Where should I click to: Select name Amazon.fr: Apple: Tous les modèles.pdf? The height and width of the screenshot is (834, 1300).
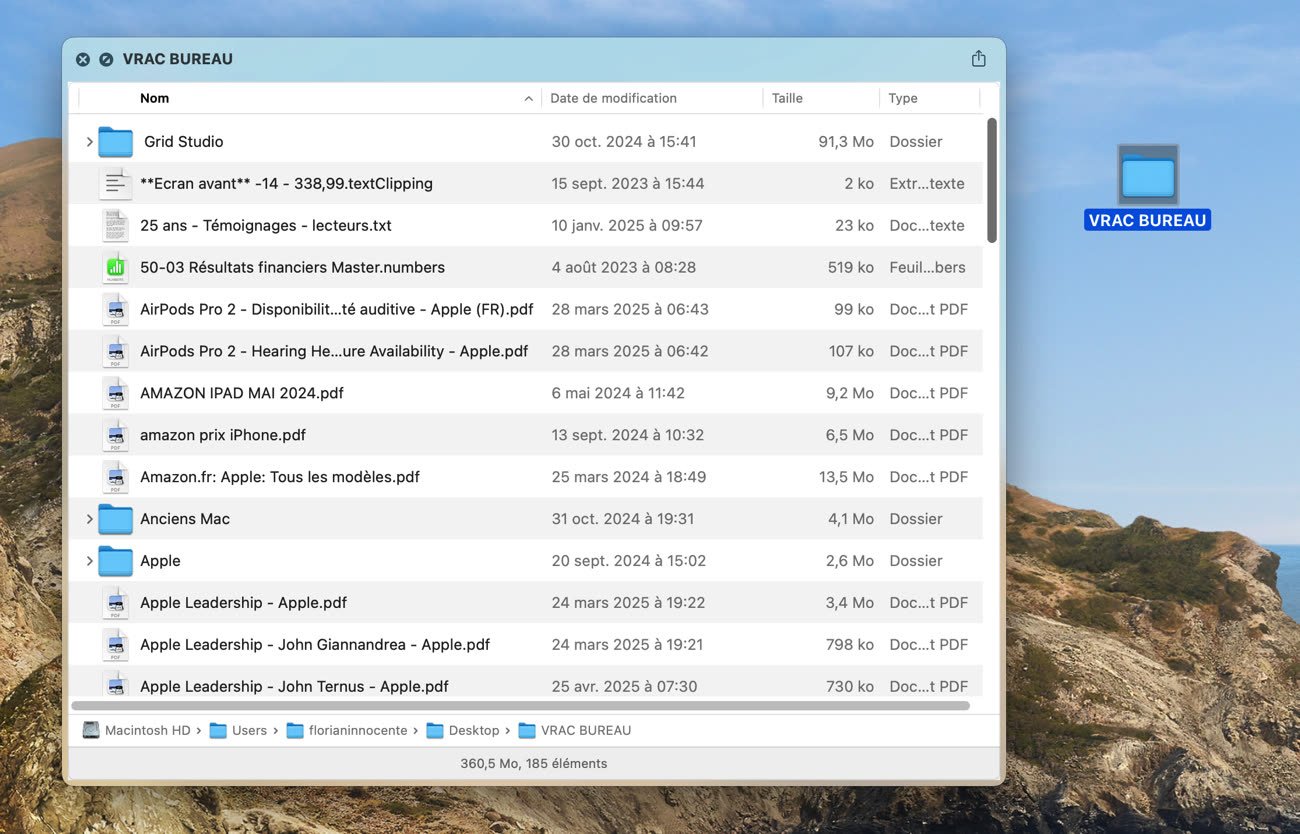coord(280,478)
